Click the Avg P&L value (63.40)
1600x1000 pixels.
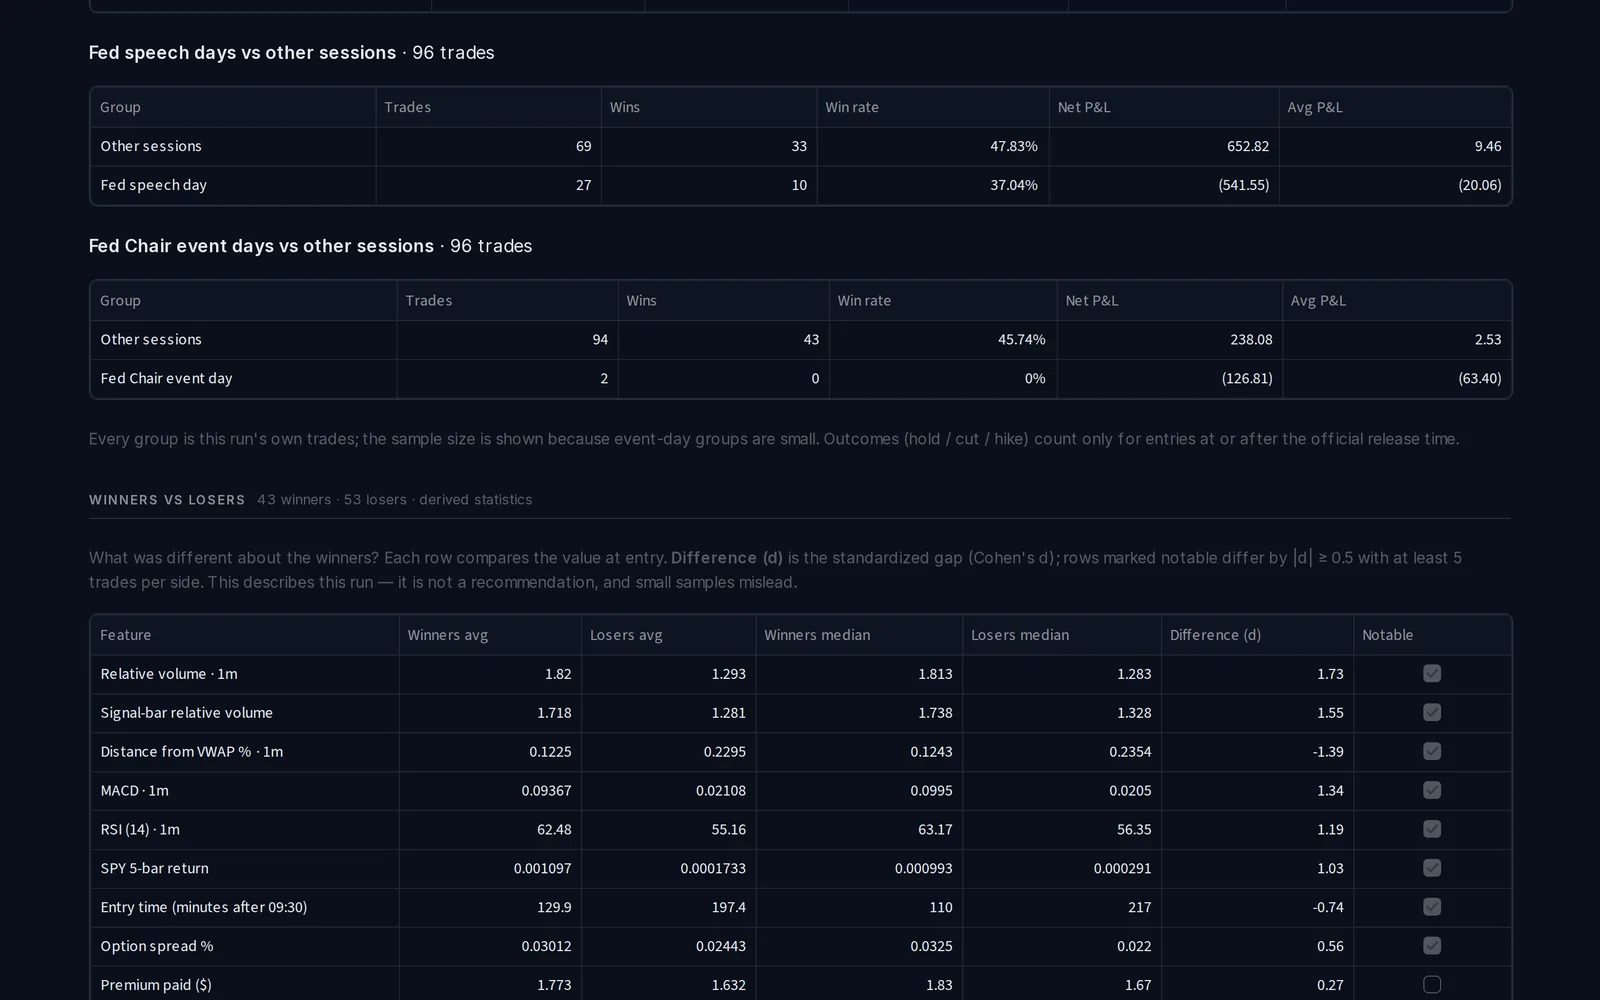coord(1480,378)
